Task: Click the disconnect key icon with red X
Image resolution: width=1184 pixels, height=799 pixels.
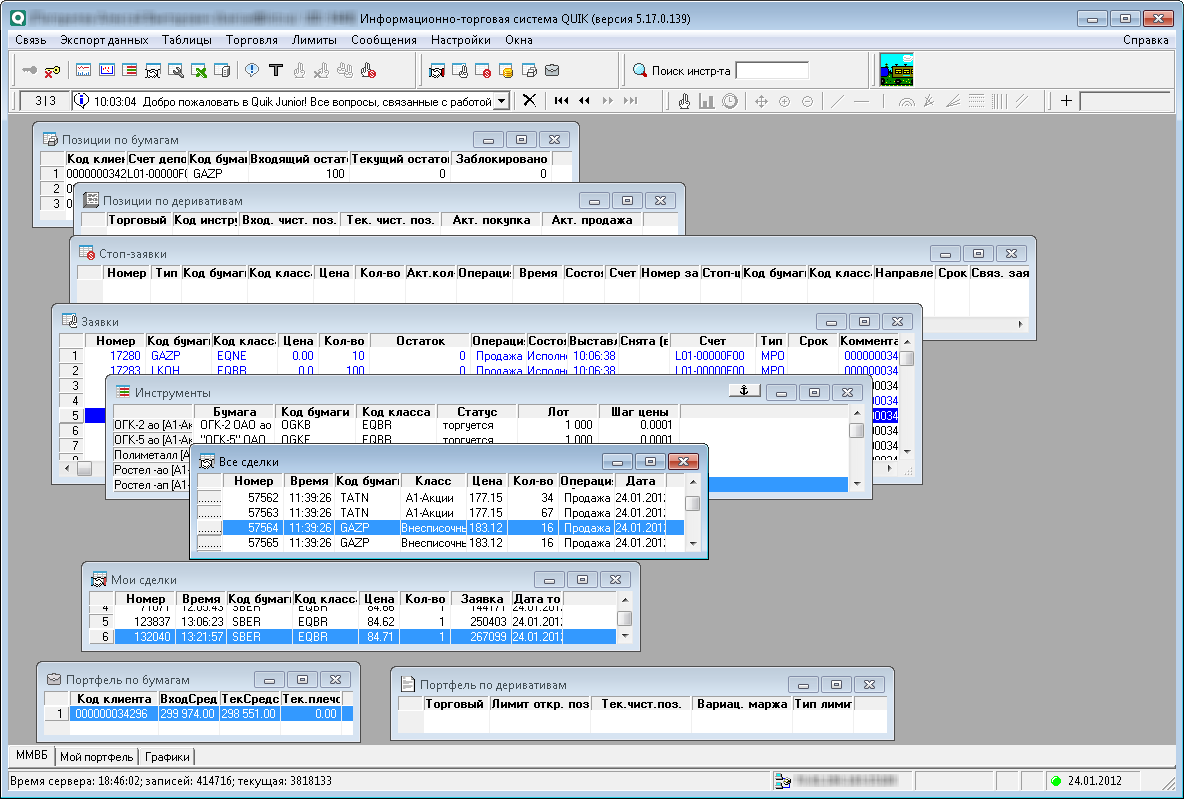Action: point(52,71)
